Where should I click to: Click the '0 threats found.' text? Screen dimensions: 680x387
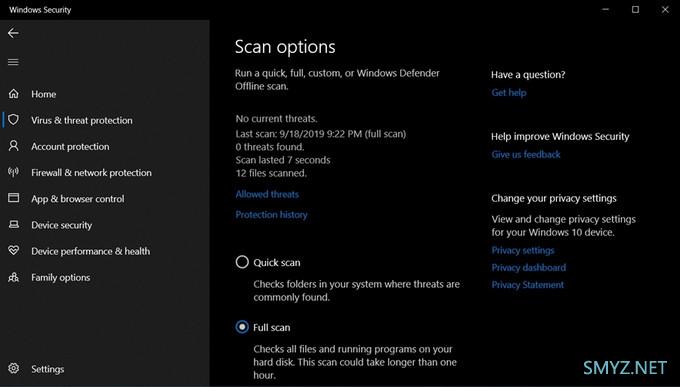pyautogui.click(x=270, y=147)
